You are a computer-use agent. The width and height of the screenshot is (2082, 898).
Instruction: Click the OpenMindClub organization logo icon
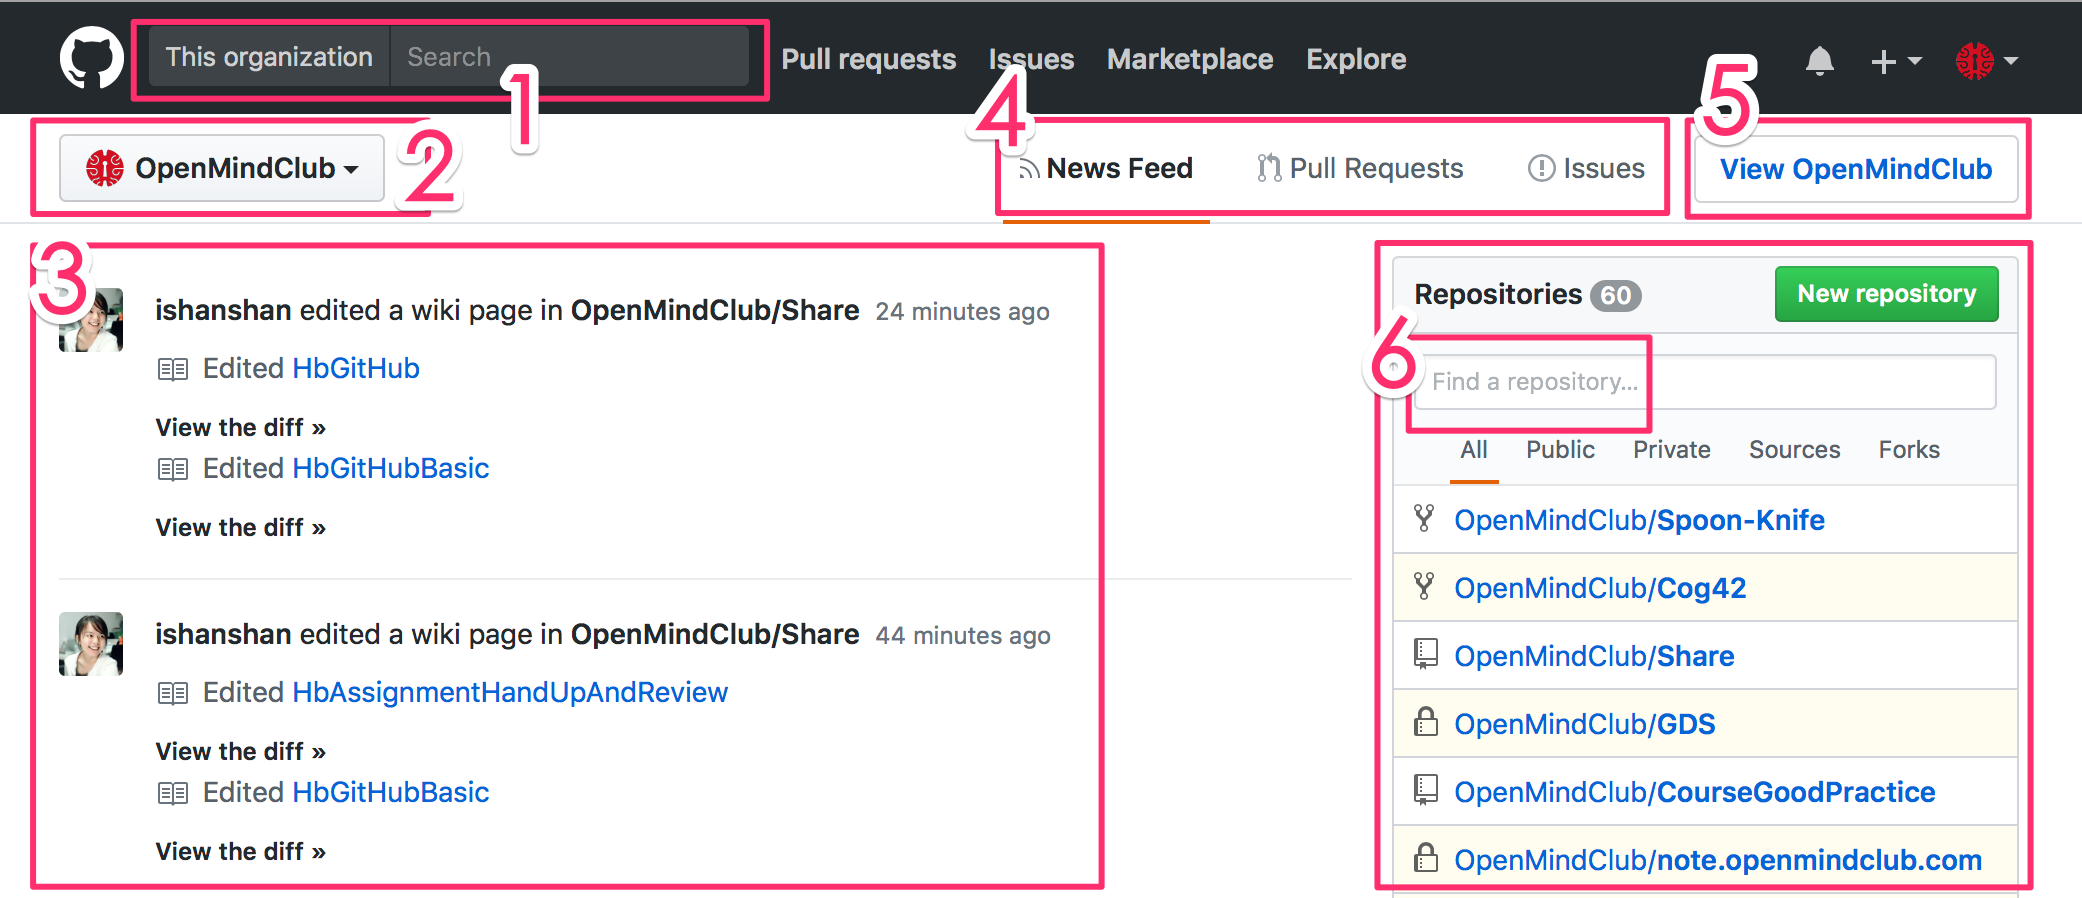pyautogui.click(x=105, y=168)
